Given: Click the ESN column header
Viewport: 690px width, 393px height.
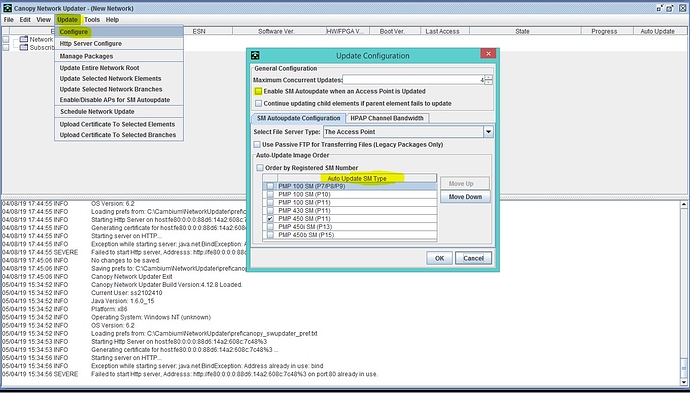Looking at the screenshot, I should tap(199, 31).
